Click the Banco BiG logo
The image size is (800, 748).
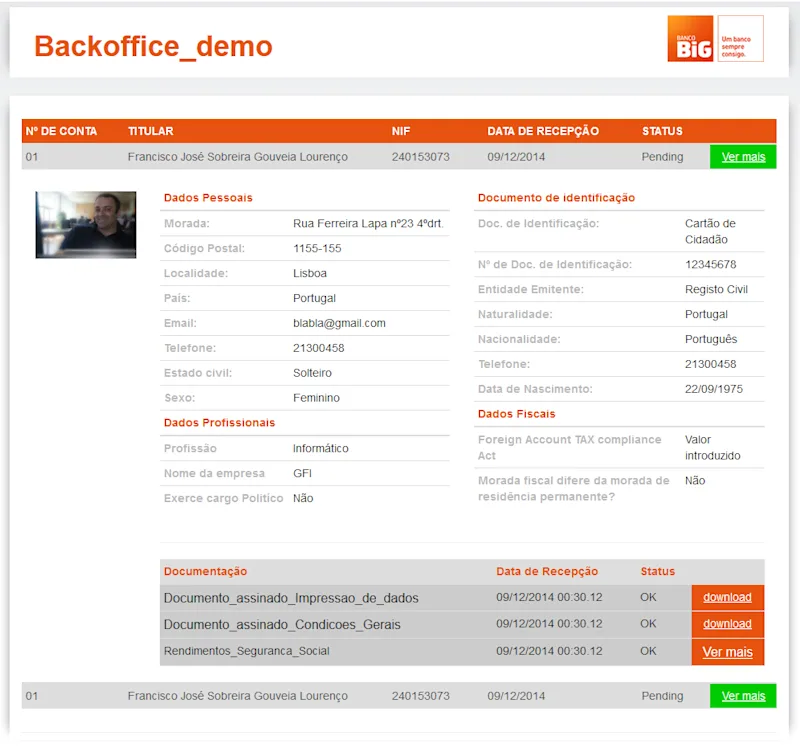(x=690, y=38)
